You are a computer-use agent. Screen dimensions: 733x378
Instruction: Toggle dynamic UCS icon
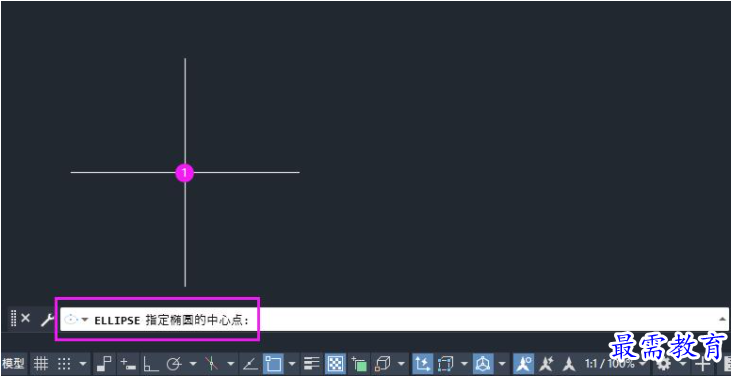[422, 363]
